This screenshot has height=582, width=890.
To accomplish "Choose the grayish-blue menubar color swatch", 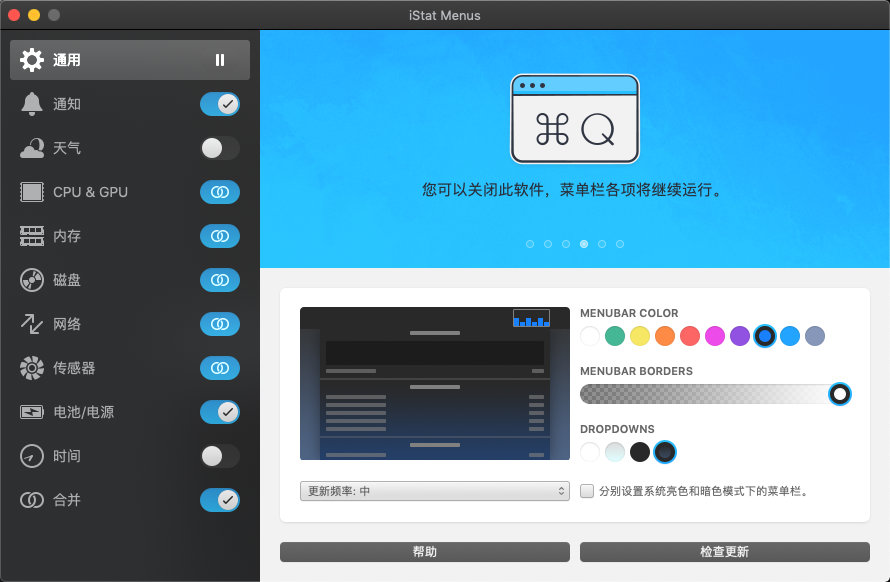I will pos(815,336).
